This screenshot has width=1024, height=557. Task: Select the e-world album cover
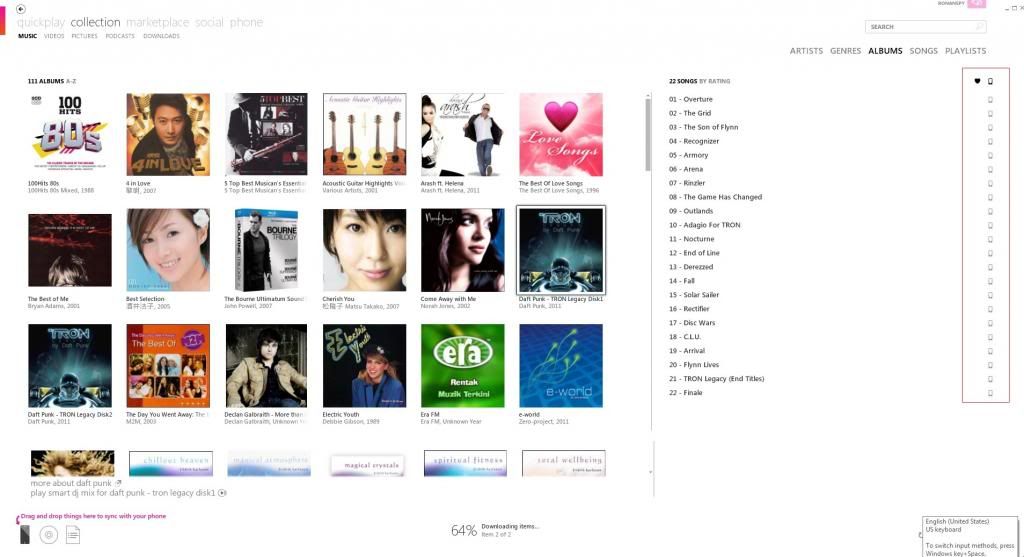coord(561,366)
